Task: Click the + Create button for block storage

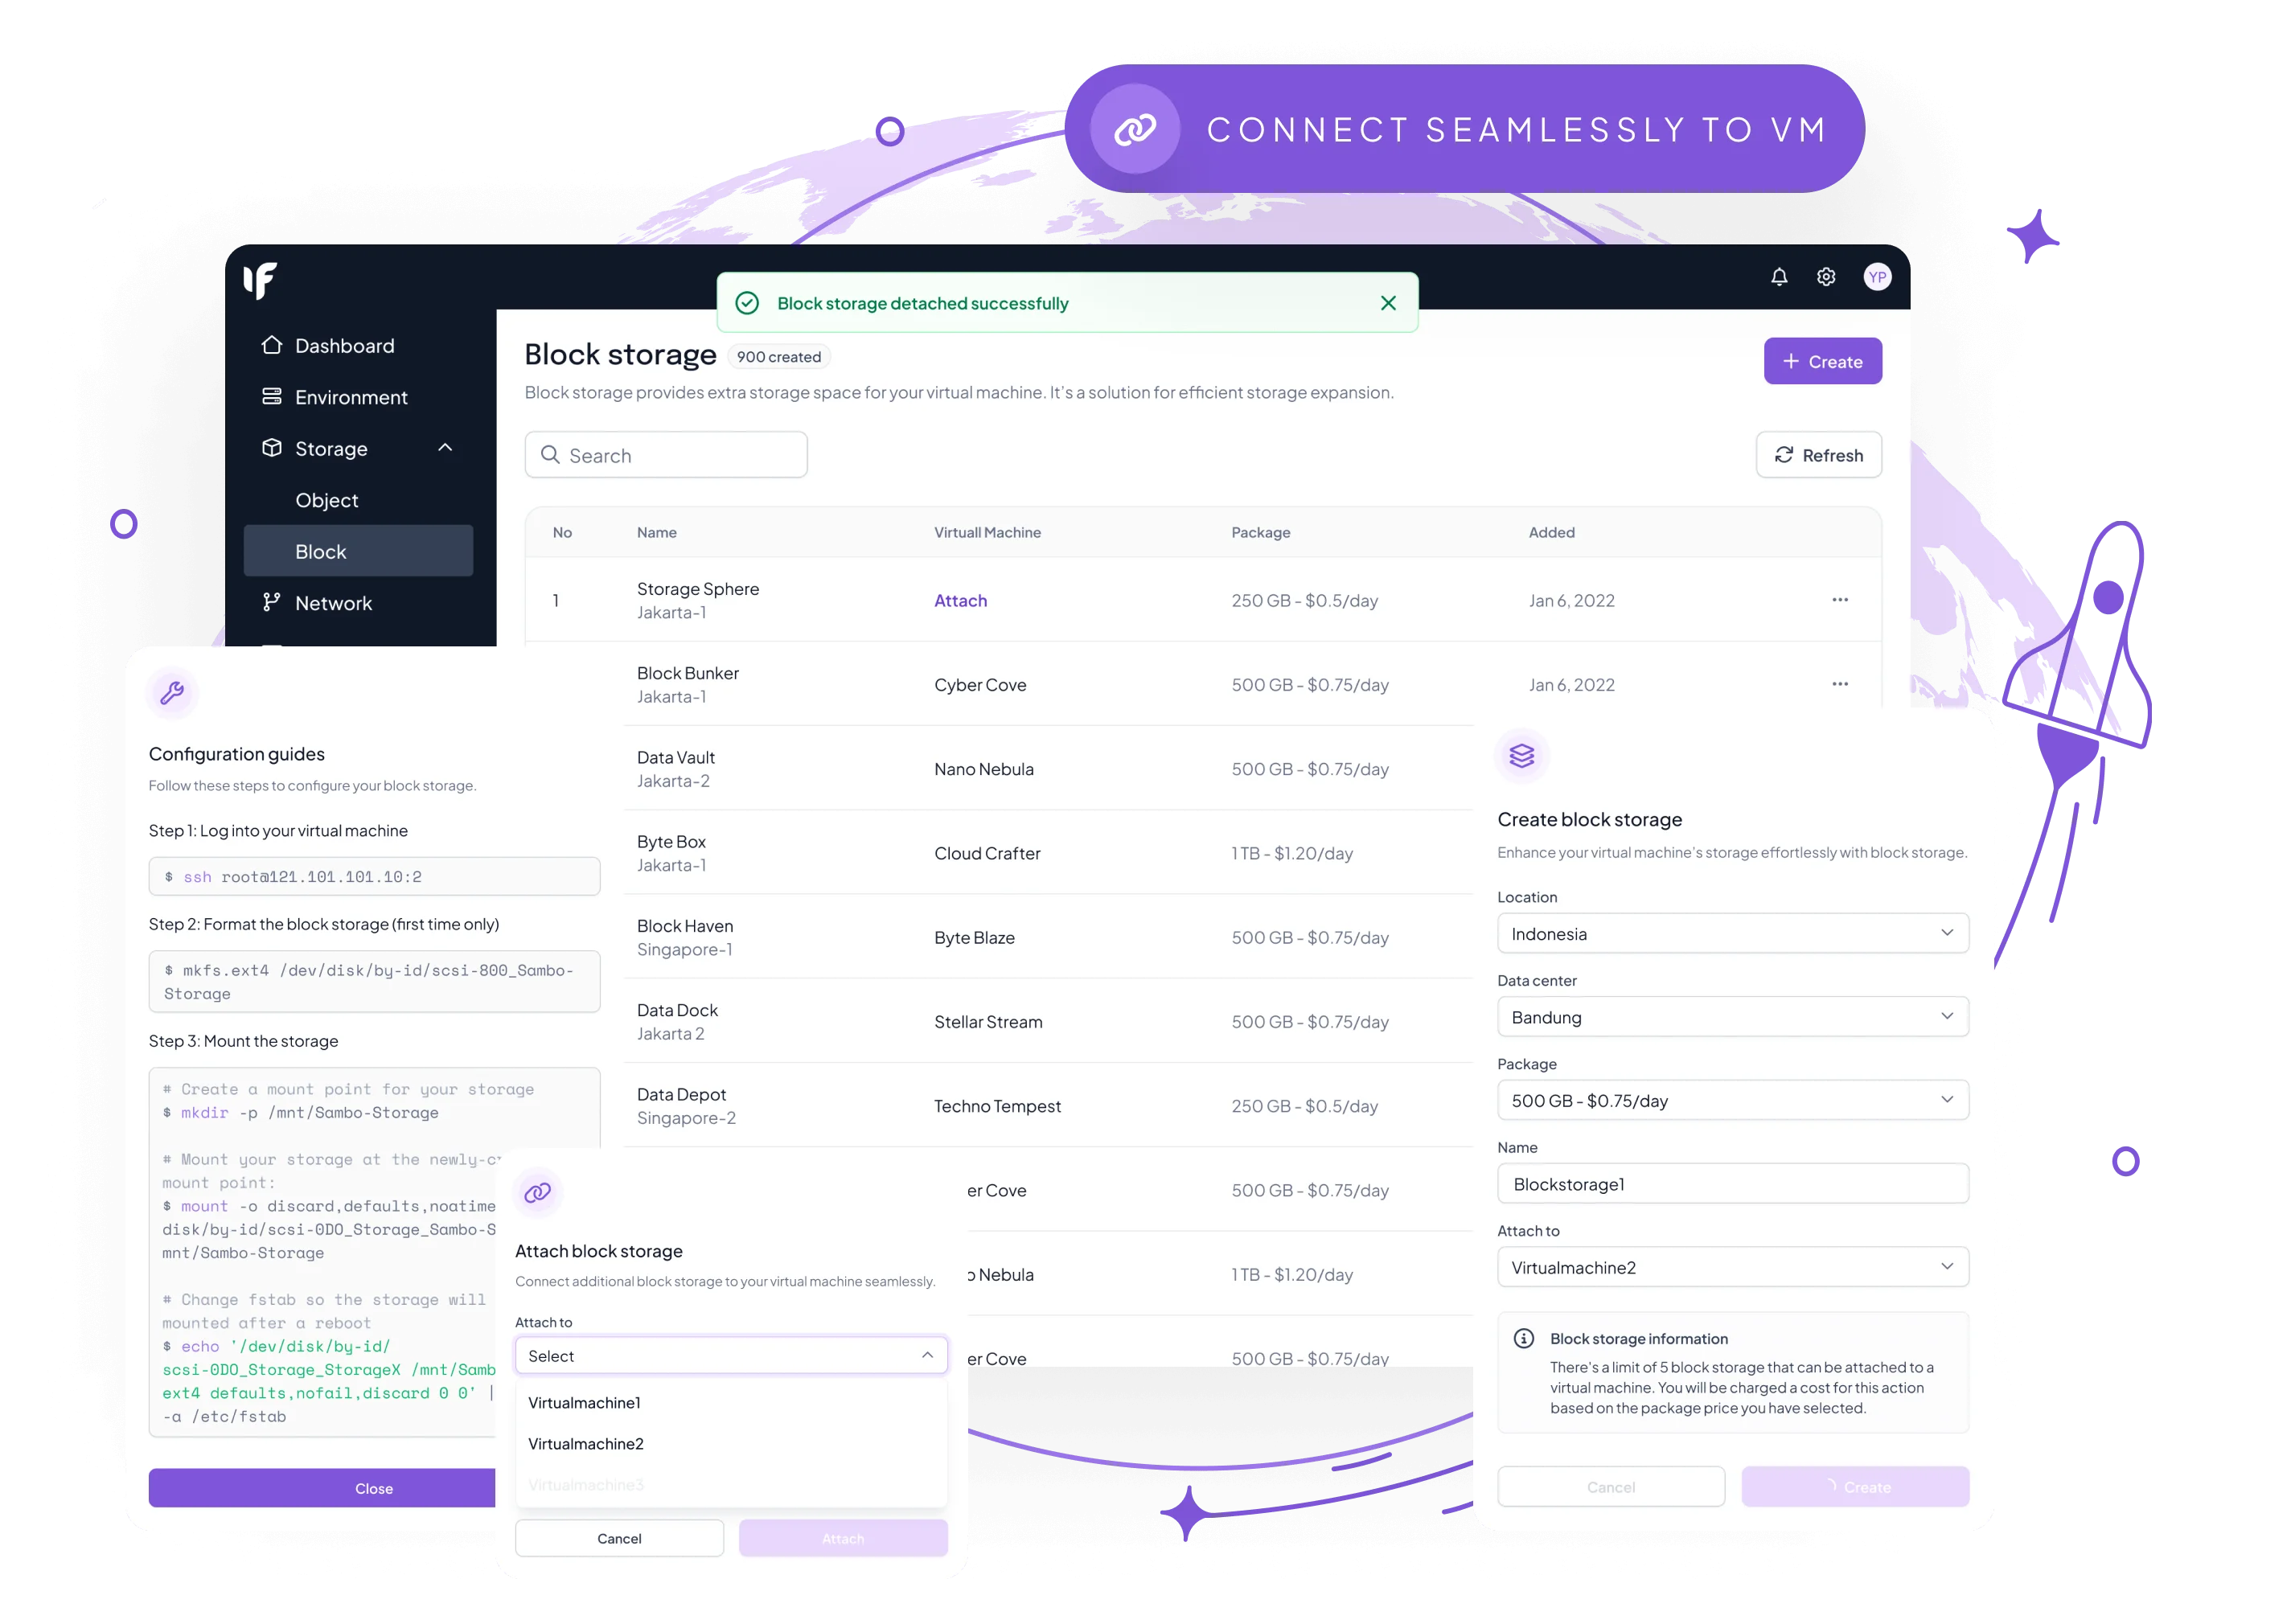Action: [x=1823, y=360]
